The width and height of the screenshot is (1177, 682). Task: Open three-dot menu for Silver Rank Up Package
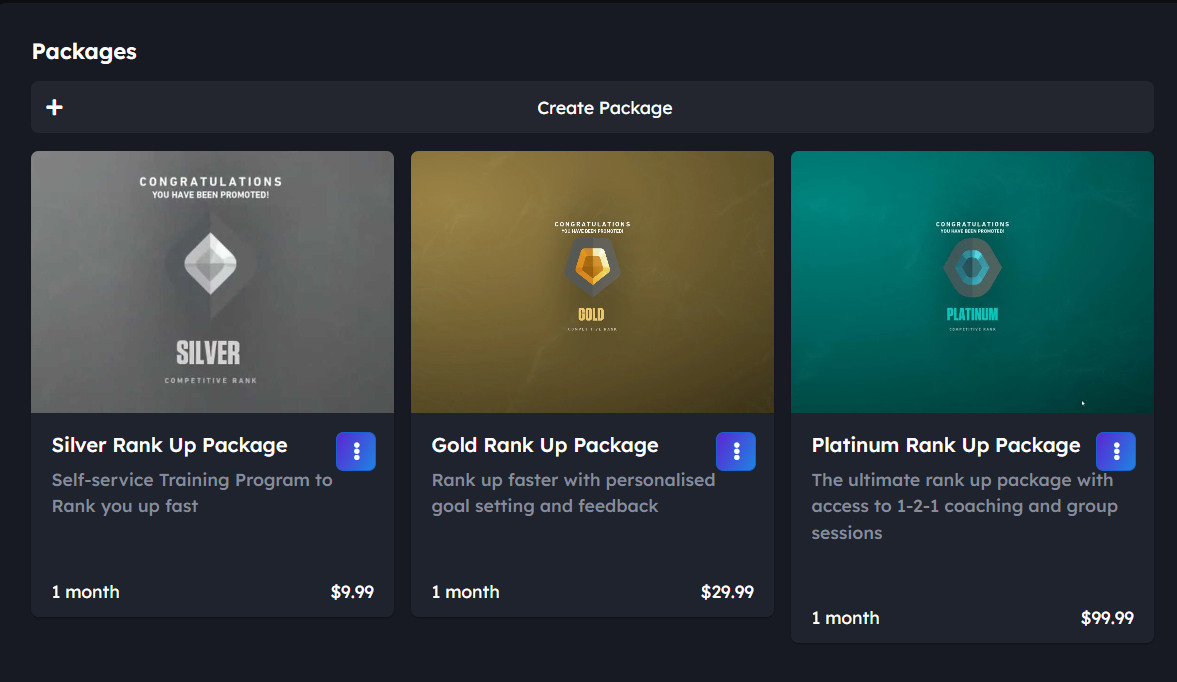click(356, 451)
